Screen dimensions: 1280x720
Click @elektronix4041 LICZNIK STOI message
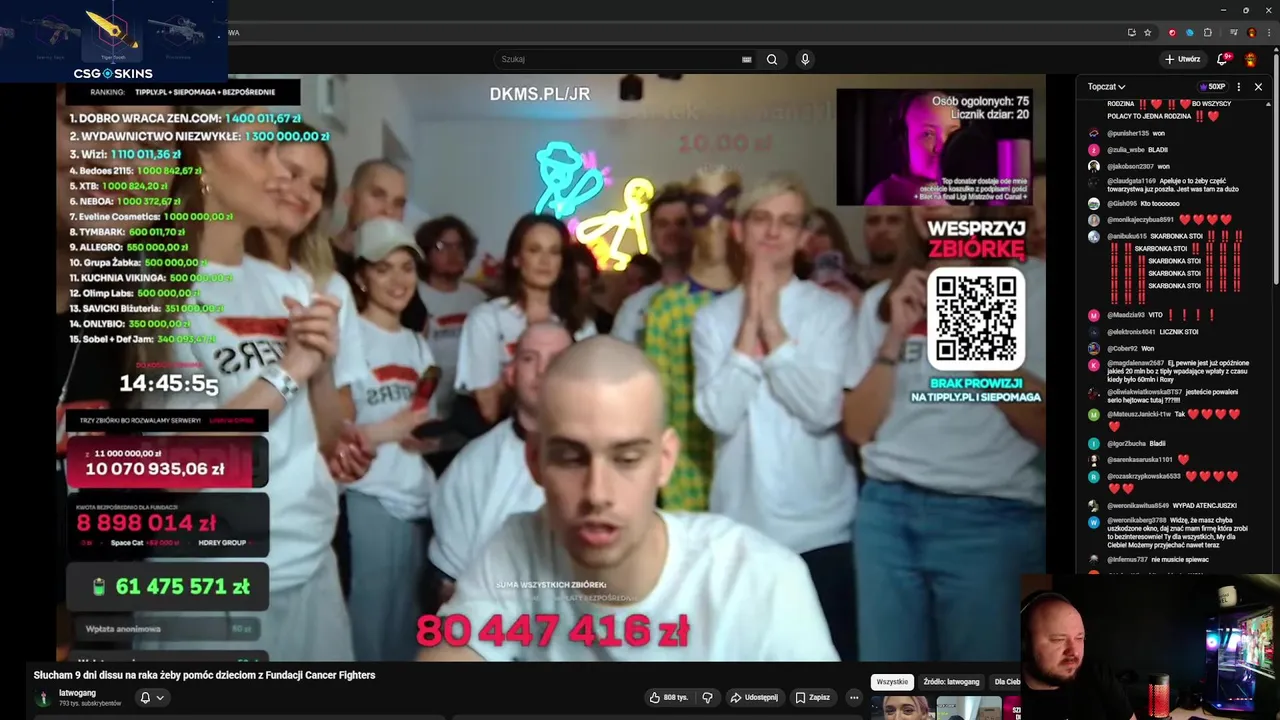1152,332
